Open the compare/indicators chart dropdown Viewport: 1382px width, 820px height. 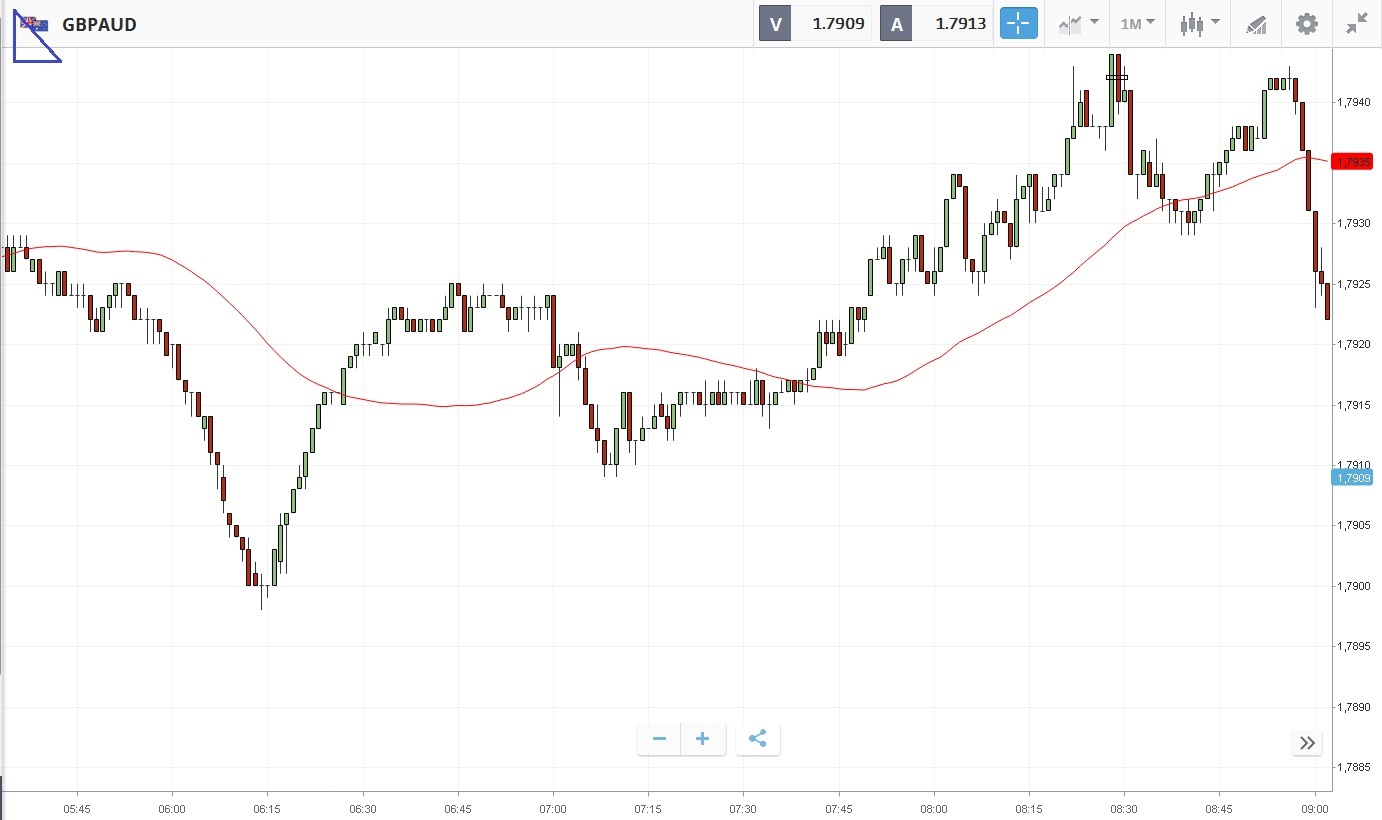coord(1079,24)
